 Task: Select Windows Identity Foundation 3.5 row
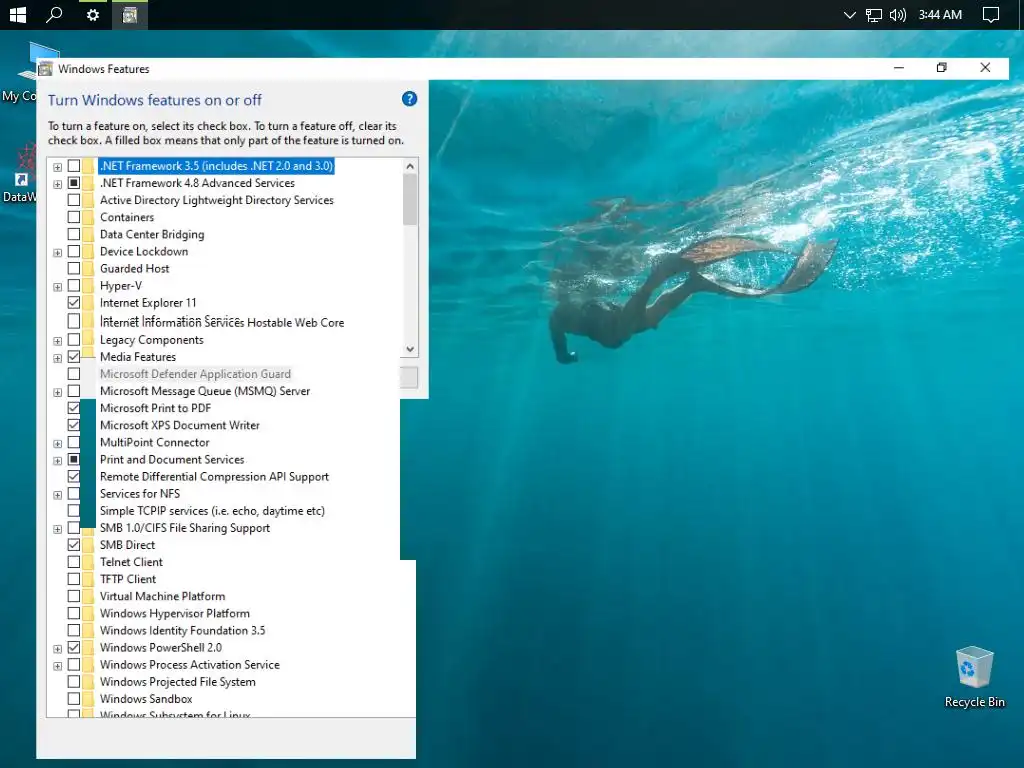182,630
